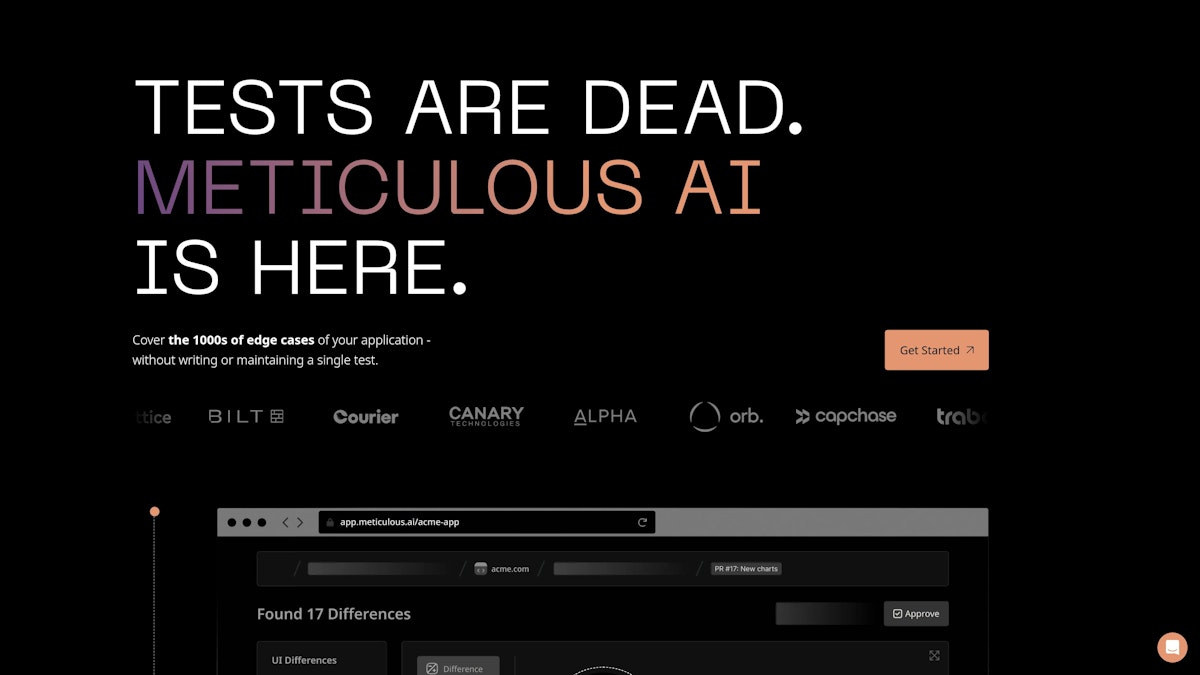Open the chat support bubble icon
The width and height of the screenshot is (1200, 675).
coord(1172,647)
